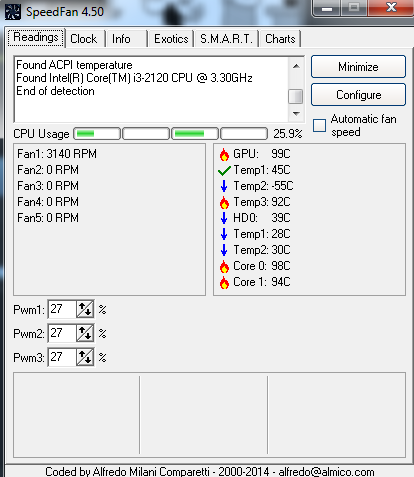Viewport: 414px width, 477px height.
Task: Click the green checkmark beside Temp1: 45C
Action: (x=224, y=171)
